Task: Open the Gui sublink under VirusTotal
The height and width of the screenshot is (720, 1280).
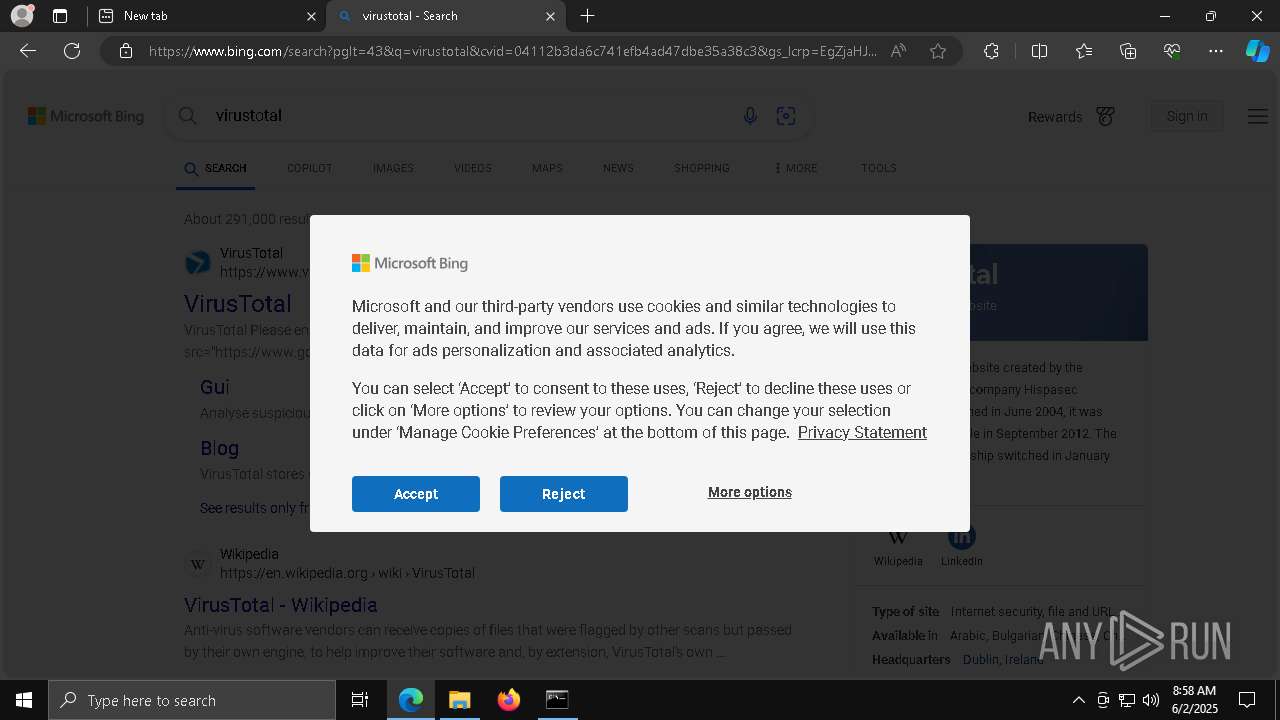Action: coord(215,386)
